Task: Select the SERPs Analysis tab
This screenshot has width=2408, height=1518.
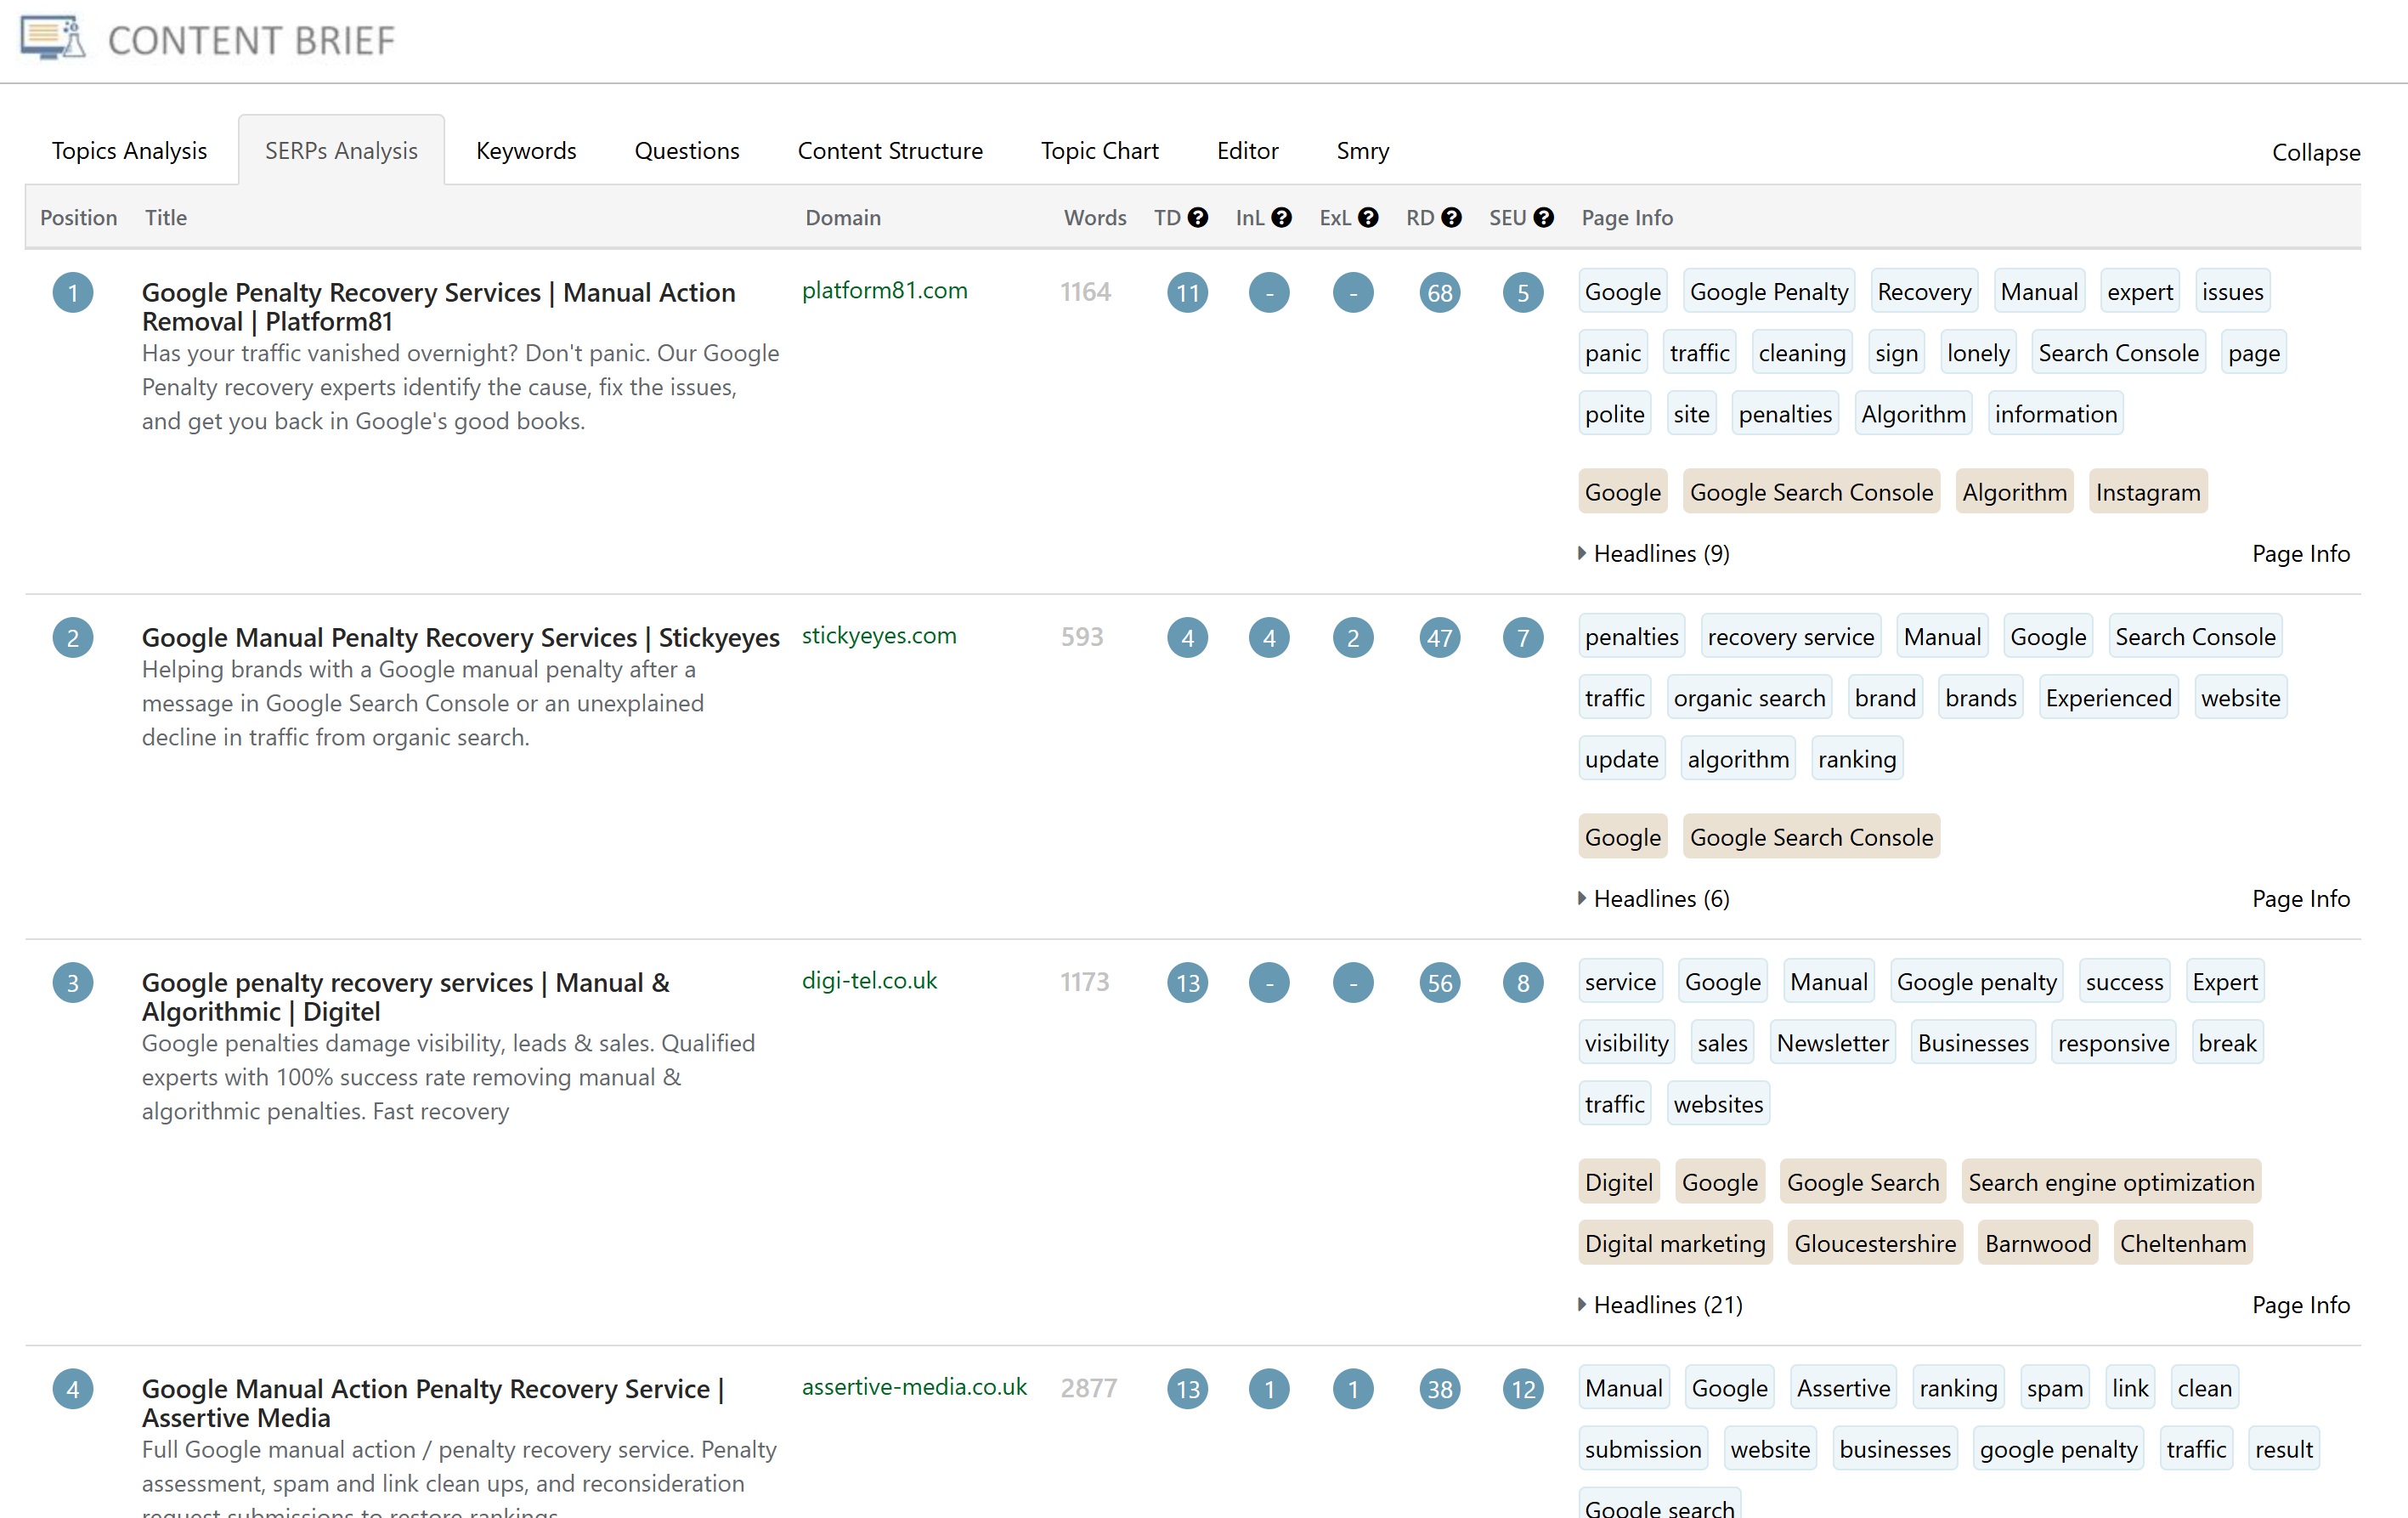Action: coord(341,151)
